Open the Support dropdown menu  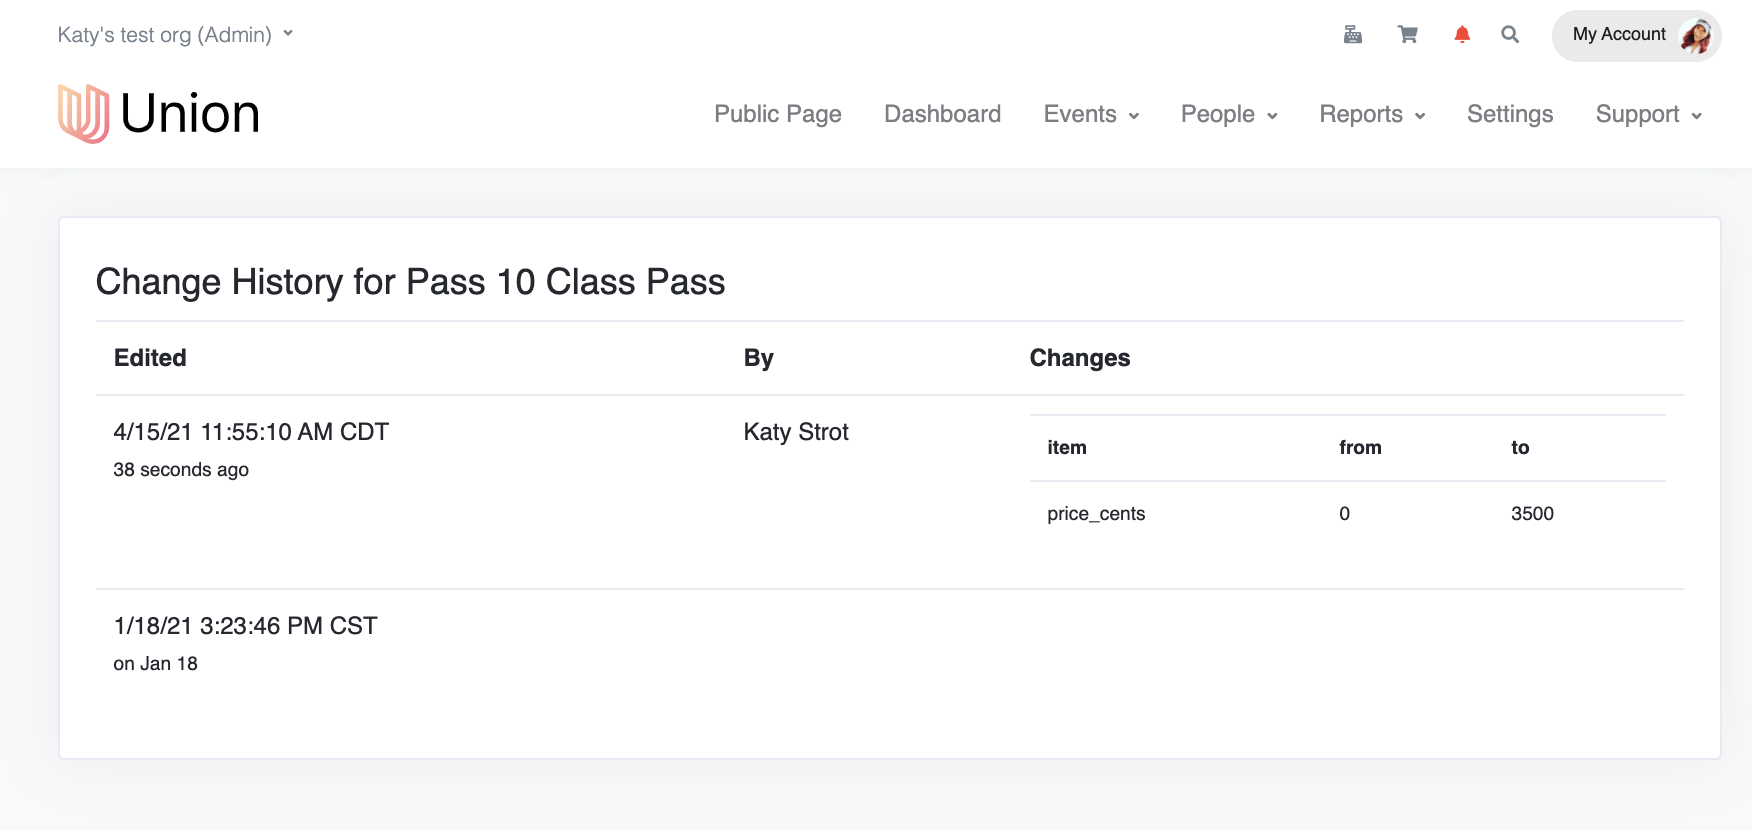pyautogui.click(x=1649, y=114)
